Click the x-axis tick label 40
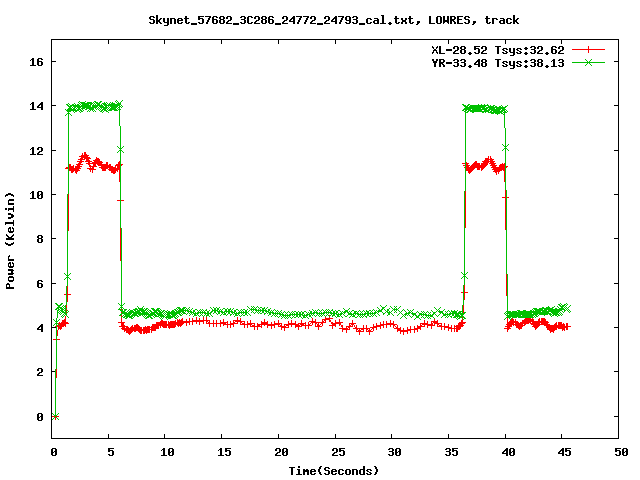The width and height of the screenshot is (640, 480). click(x=508, y=452)
